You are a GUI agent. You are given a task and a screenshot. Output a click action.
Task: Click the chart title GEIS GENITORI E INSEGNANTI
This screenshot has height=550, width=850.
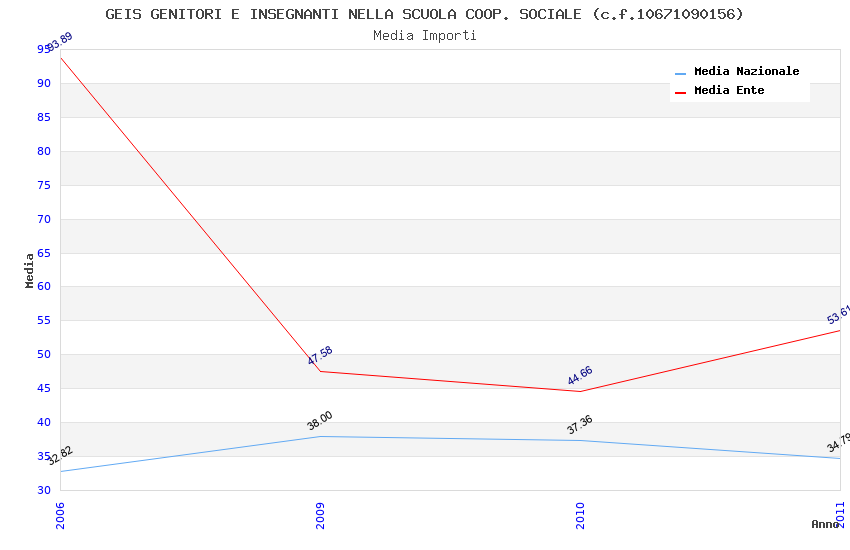(424, 14)
